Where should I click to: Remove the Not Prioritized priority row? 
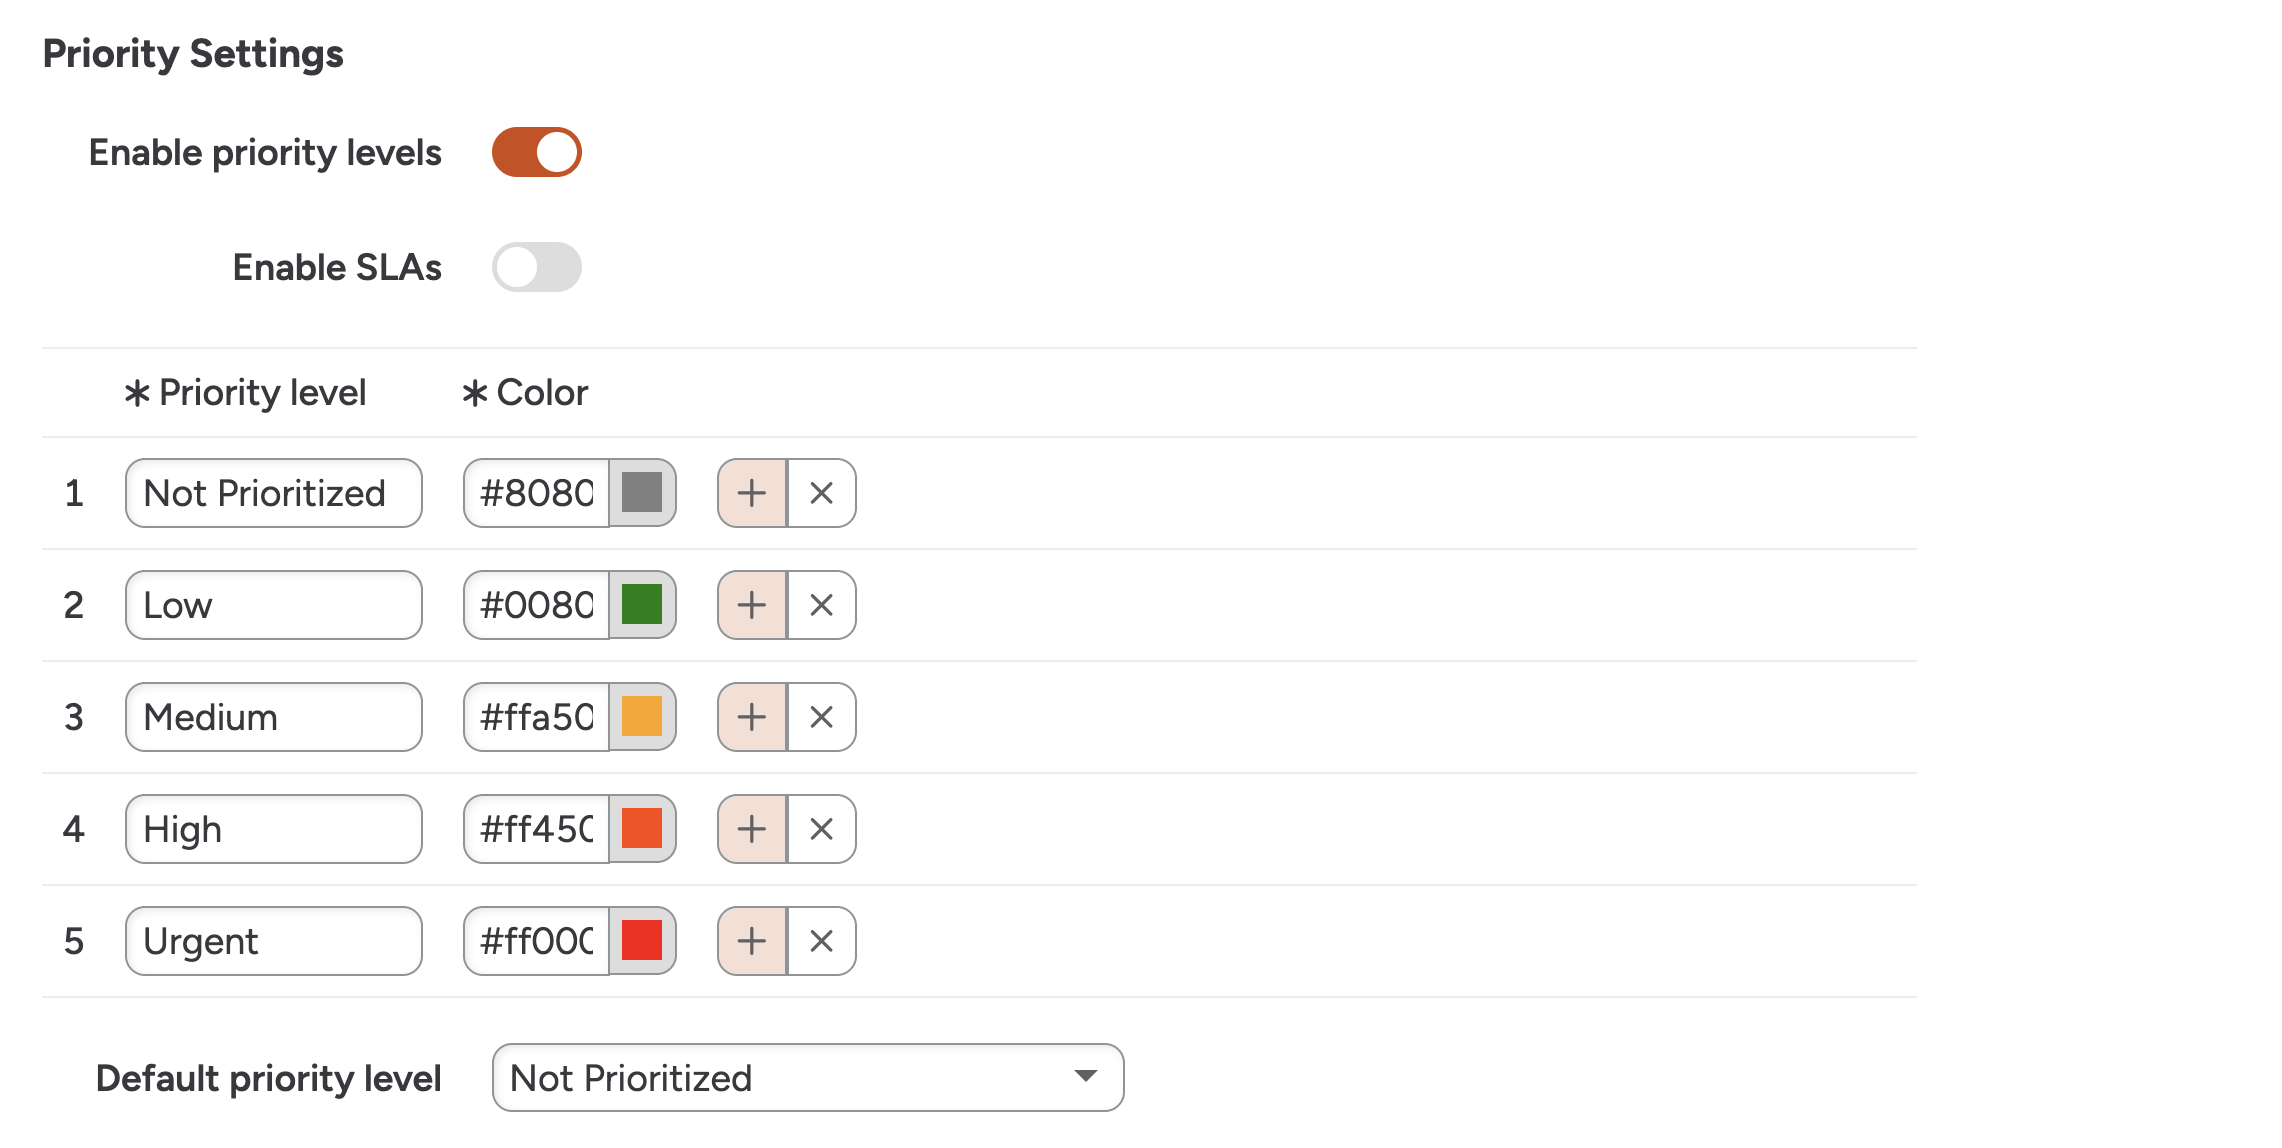[821, 493]
